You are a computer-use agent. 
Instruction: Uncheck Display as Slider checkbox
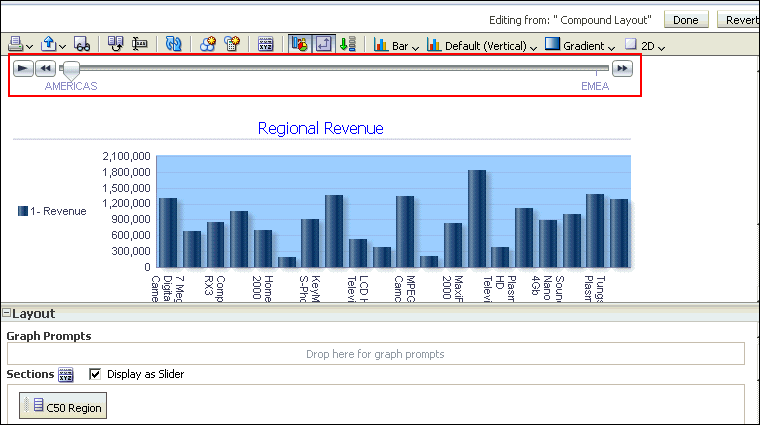click(95, 374)
